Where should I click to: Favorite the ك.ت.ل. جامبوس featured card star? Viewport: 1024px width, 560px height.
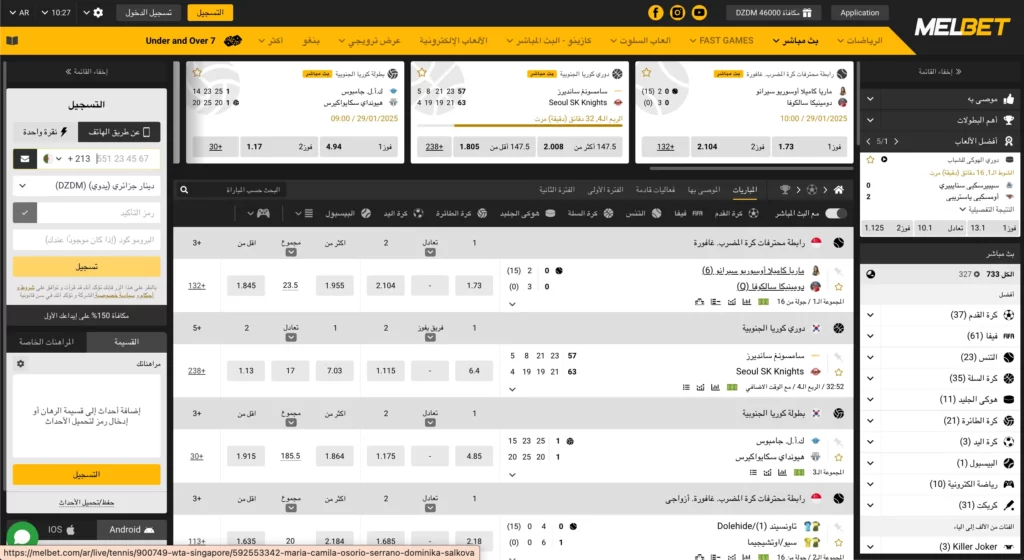197,72
